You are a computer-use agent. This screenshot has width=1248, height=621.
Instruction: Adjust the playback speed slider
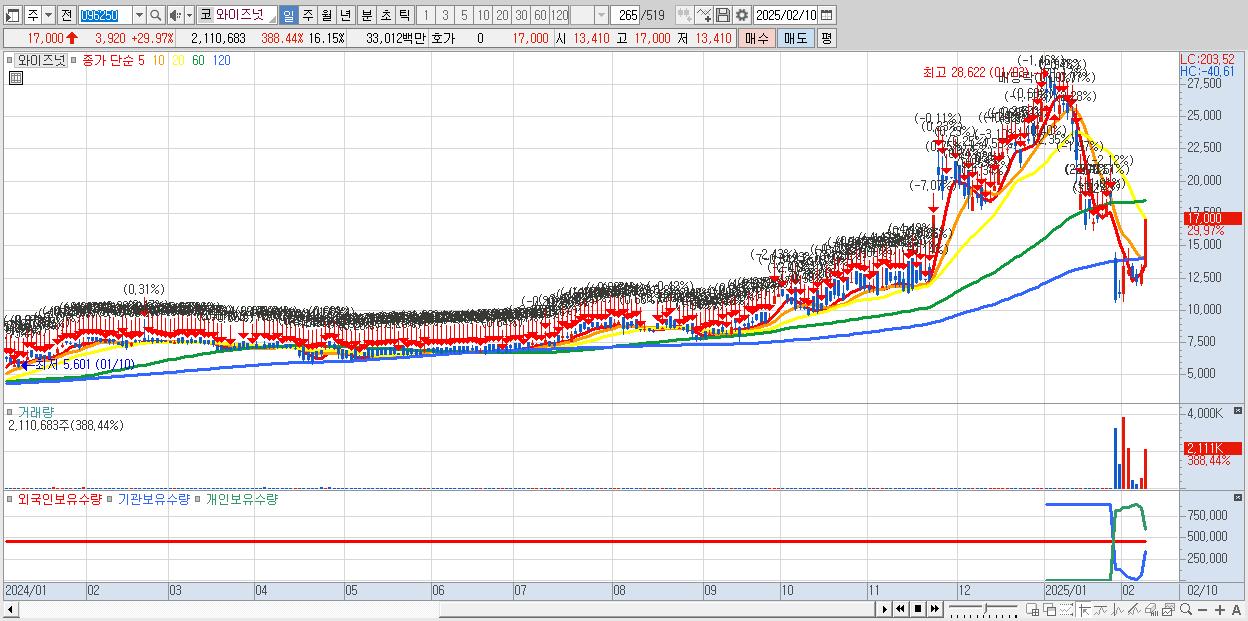(985, 609)
